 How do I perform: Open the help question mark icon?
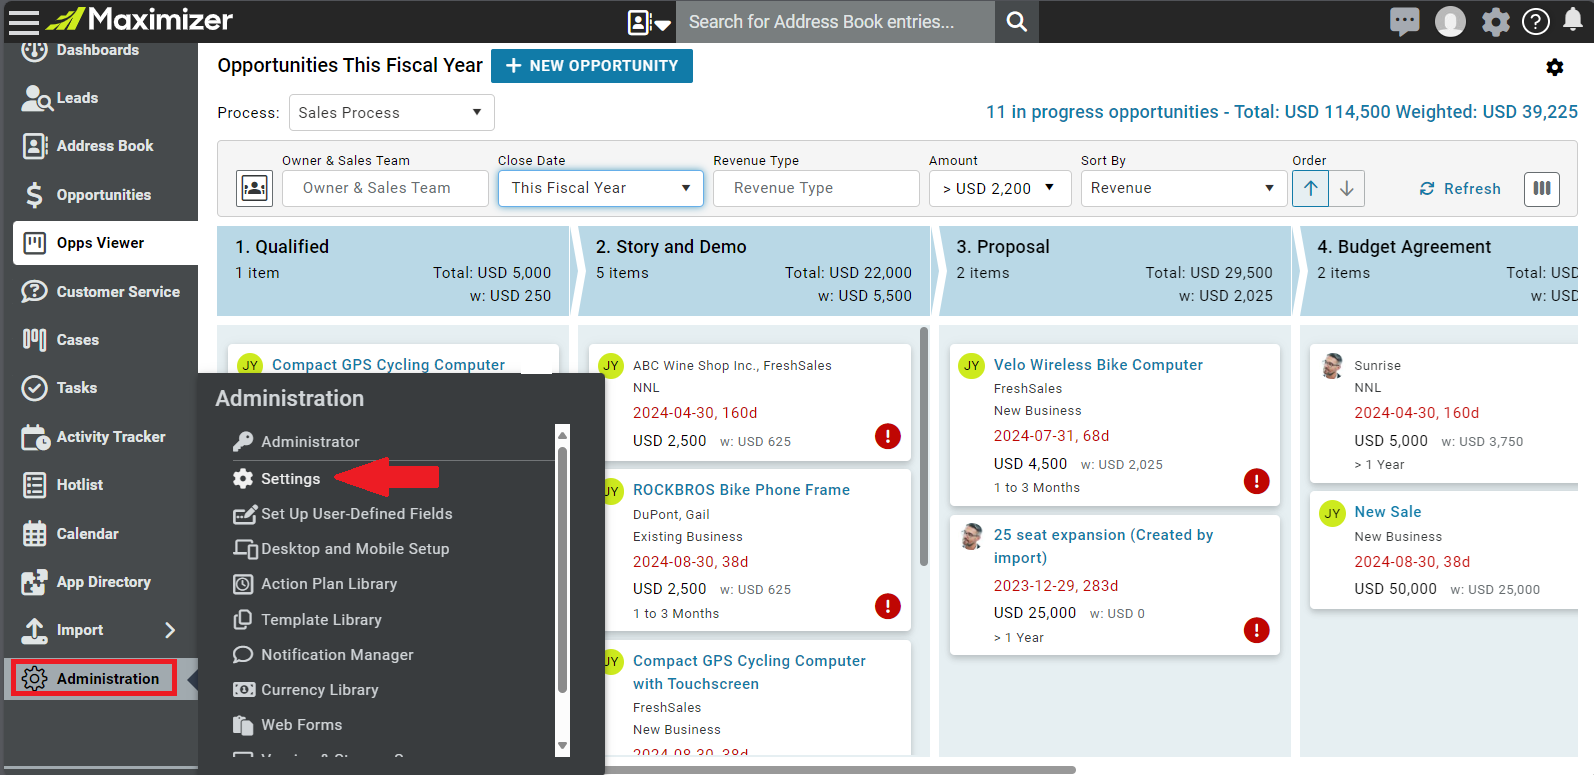tap(1535, 21)
